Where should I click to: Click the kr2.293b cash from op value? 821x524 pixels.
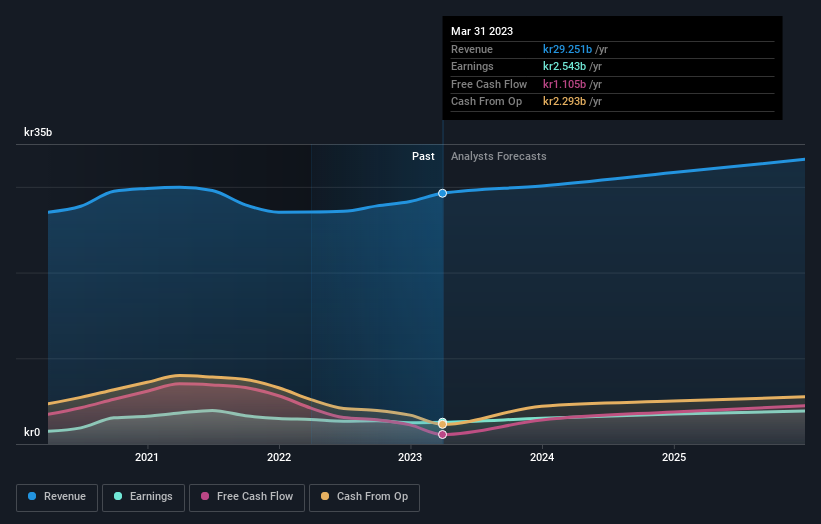click(x=564, y=102)
